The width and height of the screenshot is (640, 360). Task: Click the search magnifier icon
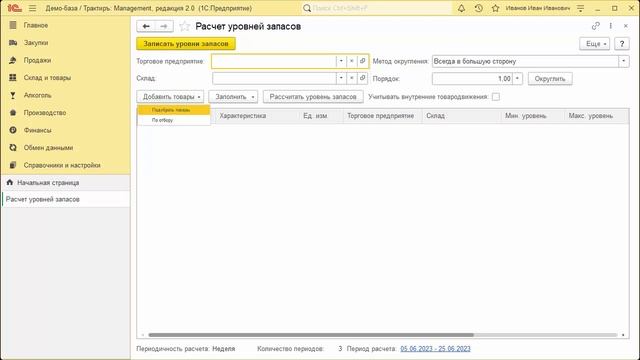tap(307, 8)
